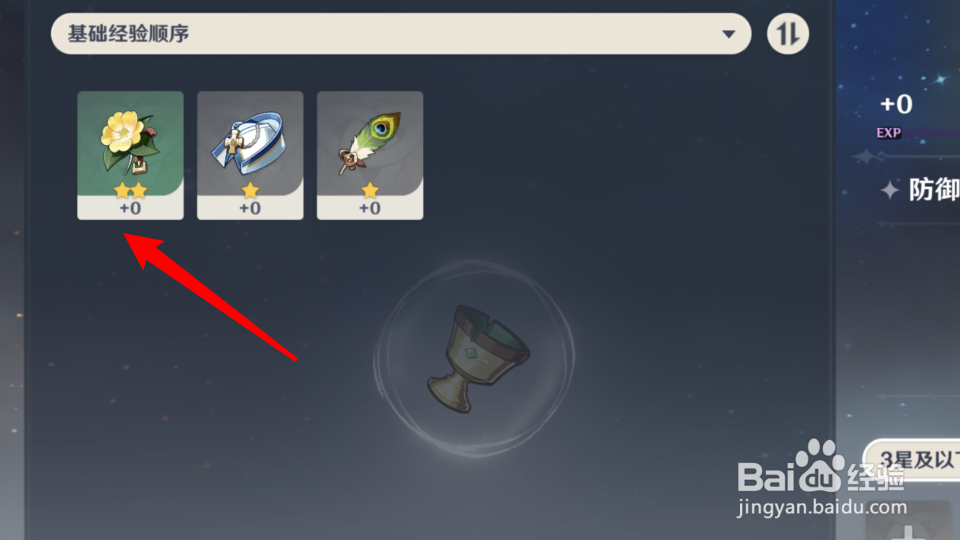This screenshot has height=540, width=960.
Task: Click the purple EXP progress bar
Action: tap(932, 132)
